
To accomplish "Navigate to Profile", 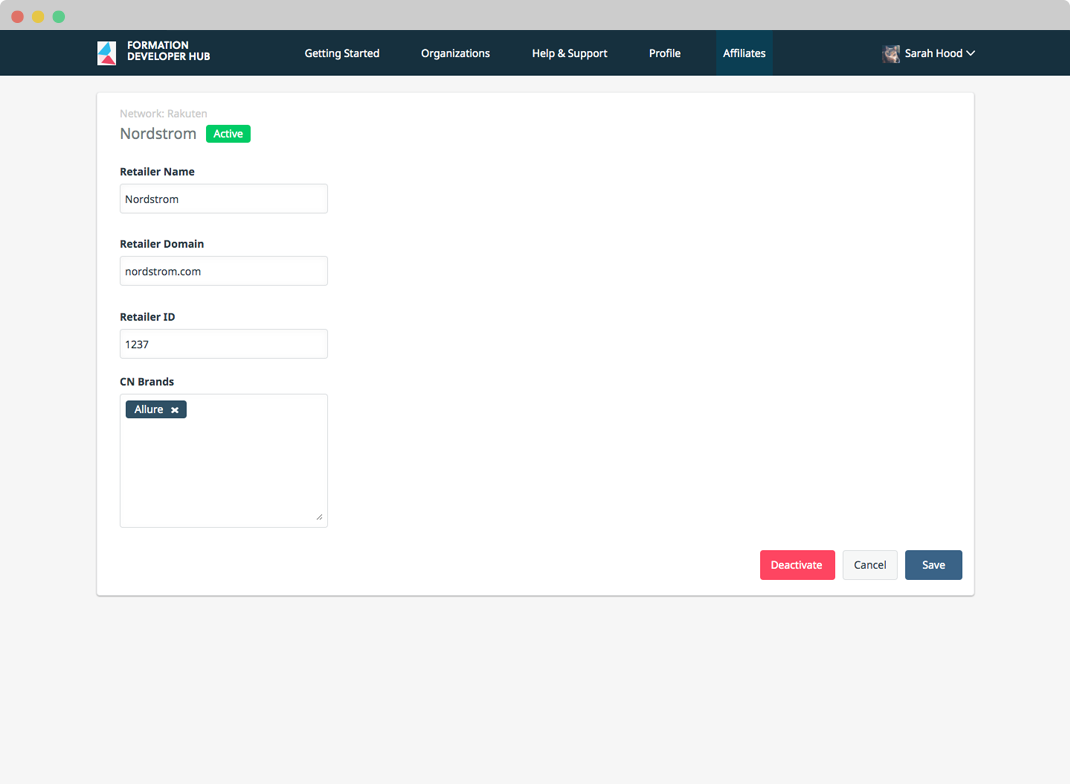I will point(665,53).
